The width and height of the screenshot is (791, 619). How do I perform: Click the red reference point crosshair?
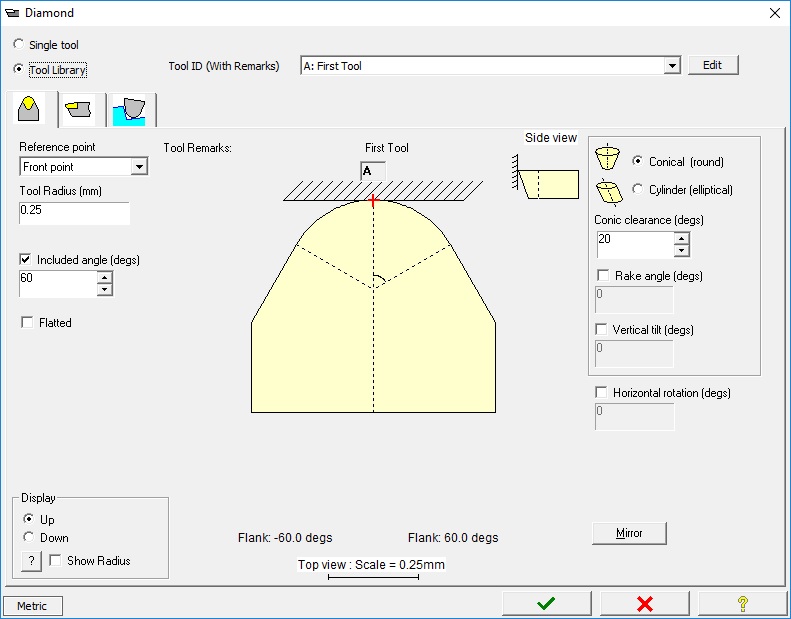coord(373,201)
